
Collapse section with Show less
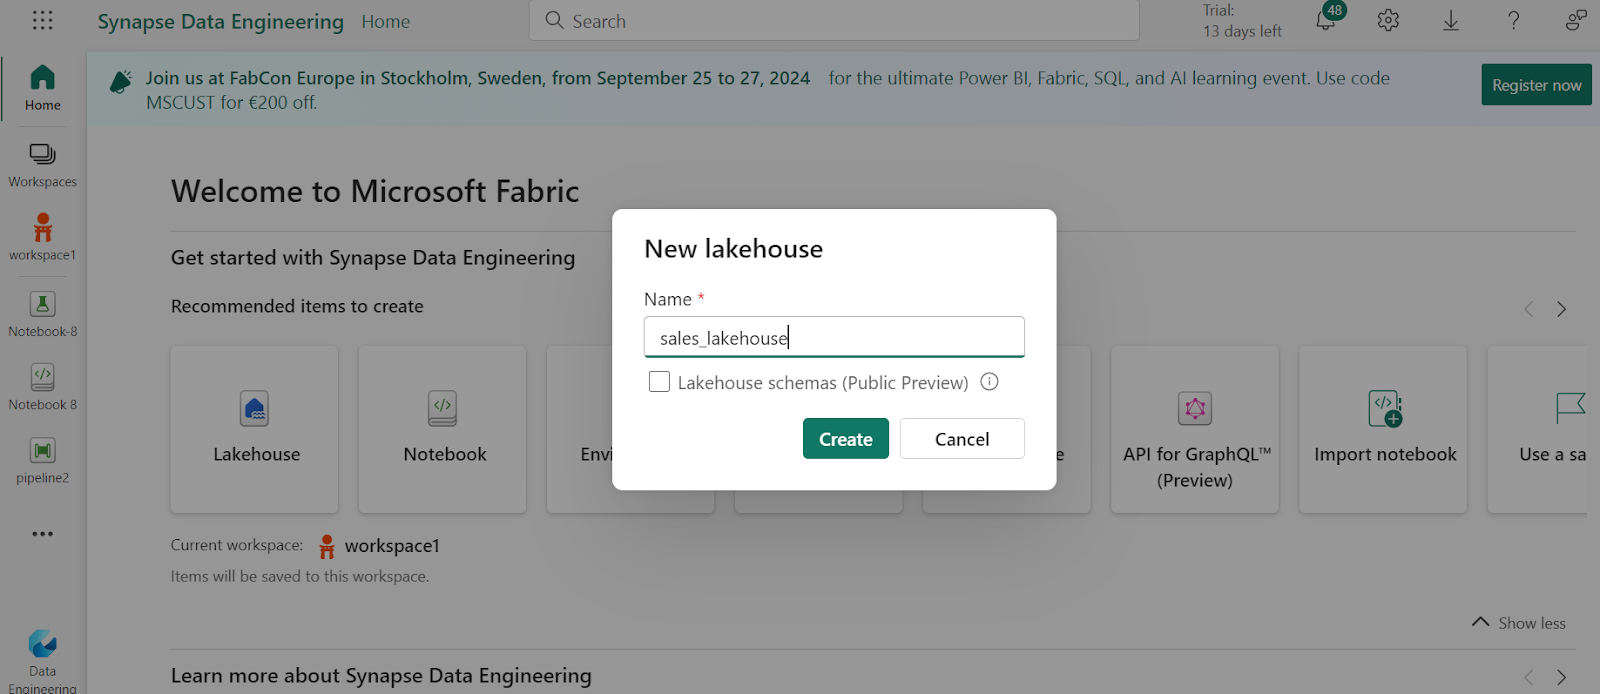1519,622
